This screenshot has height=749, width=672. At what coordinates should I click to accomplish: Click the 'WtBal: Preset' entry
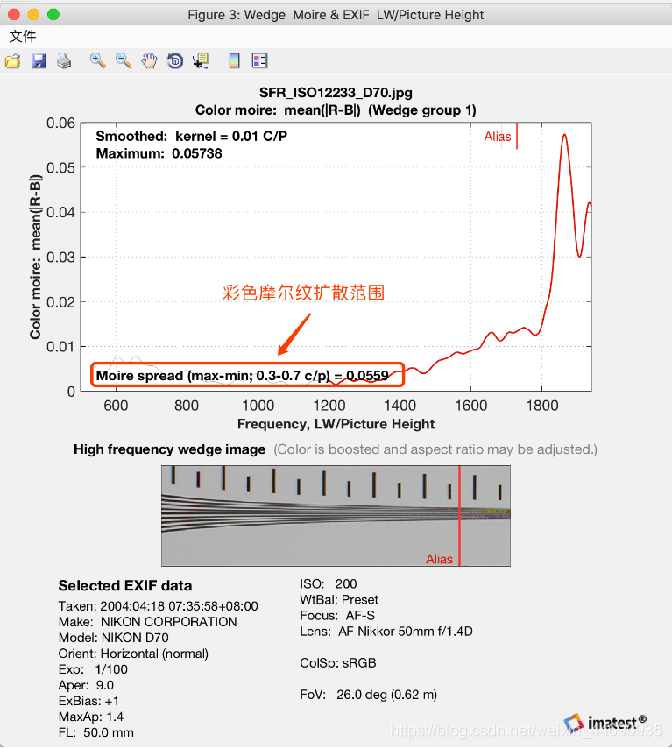coord(339,600)
